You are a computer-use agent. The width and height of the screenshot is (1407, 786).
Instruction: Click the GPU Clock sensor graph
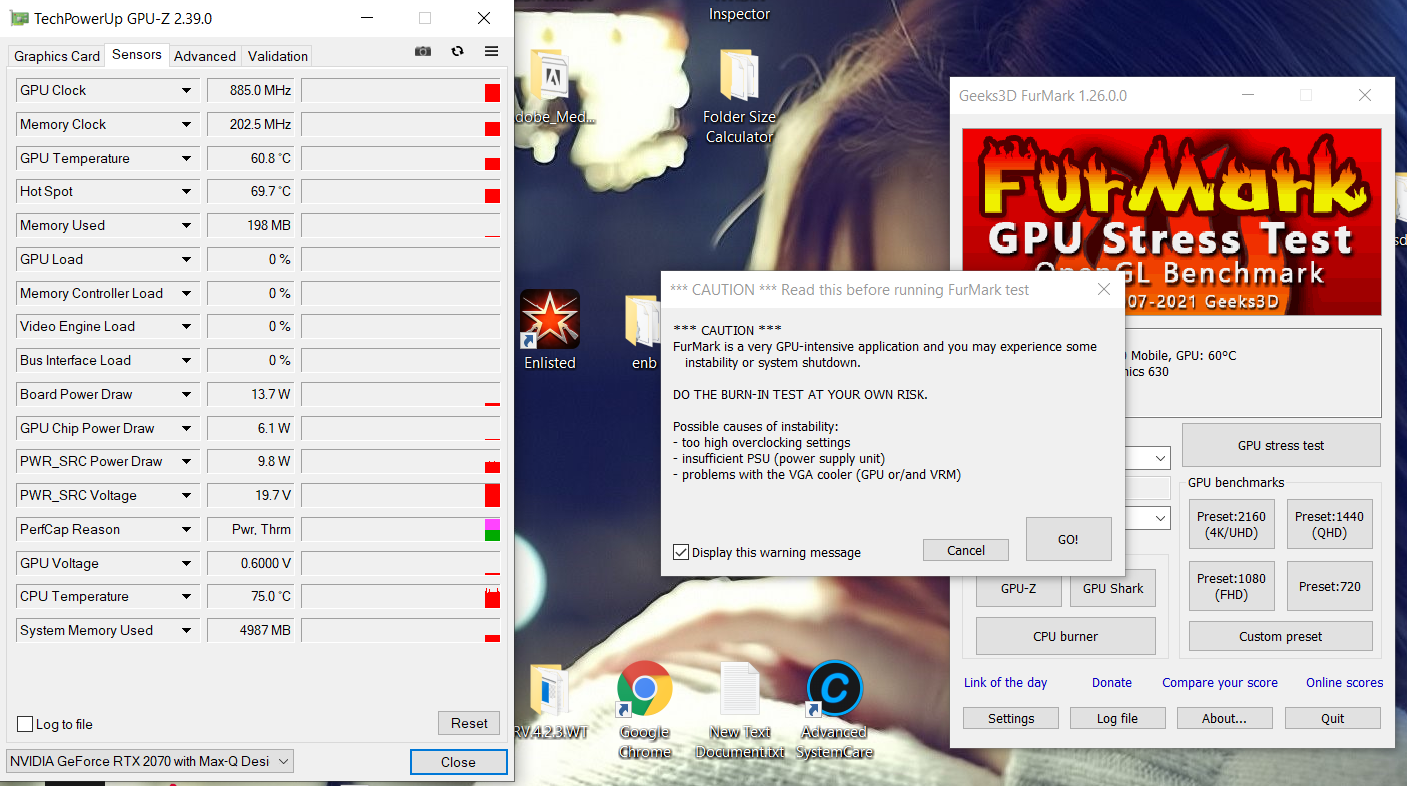[x=401, y=91]
